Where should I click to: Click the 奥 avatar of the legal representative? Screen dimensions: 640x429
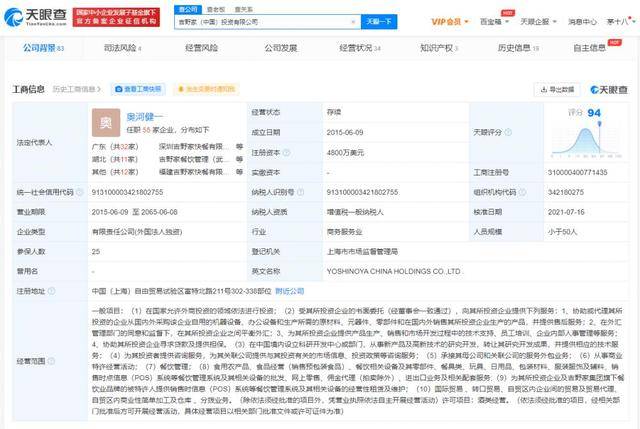tap(106, 122)
